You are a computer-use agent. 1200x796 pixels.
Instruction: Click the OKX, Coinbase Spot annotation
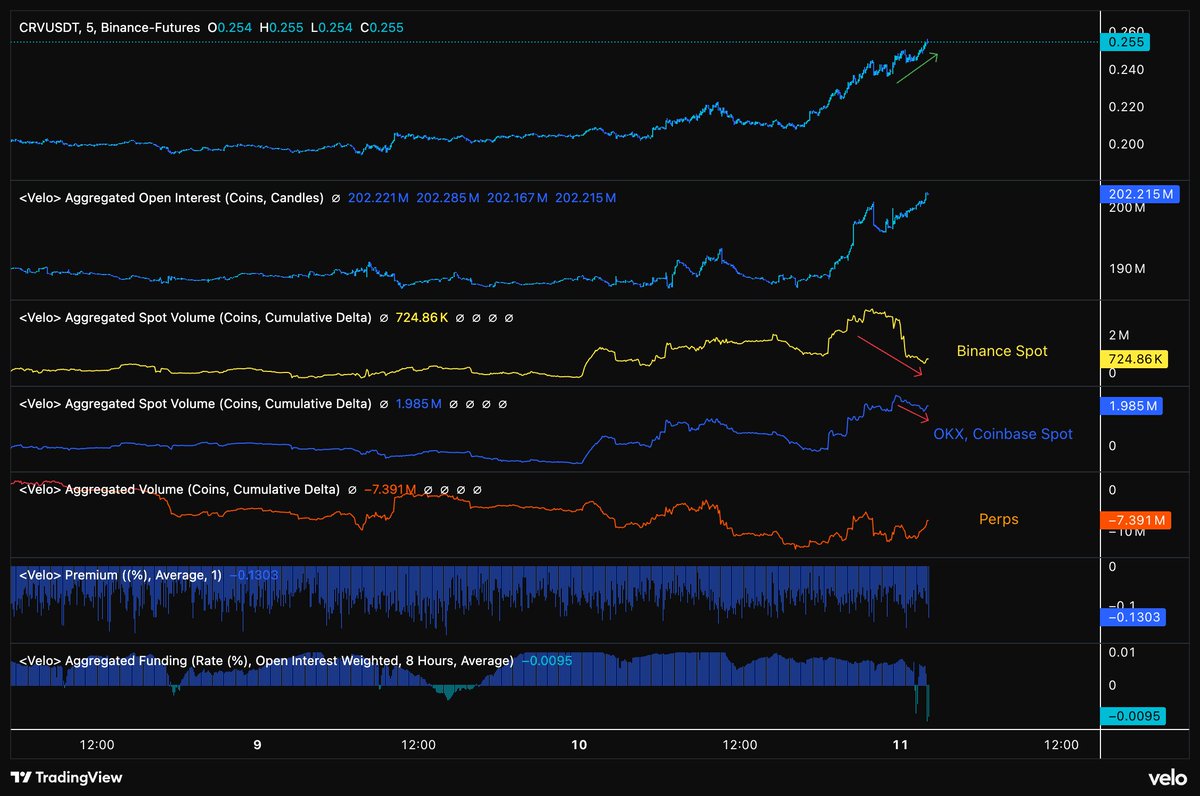pos(1003,434)
